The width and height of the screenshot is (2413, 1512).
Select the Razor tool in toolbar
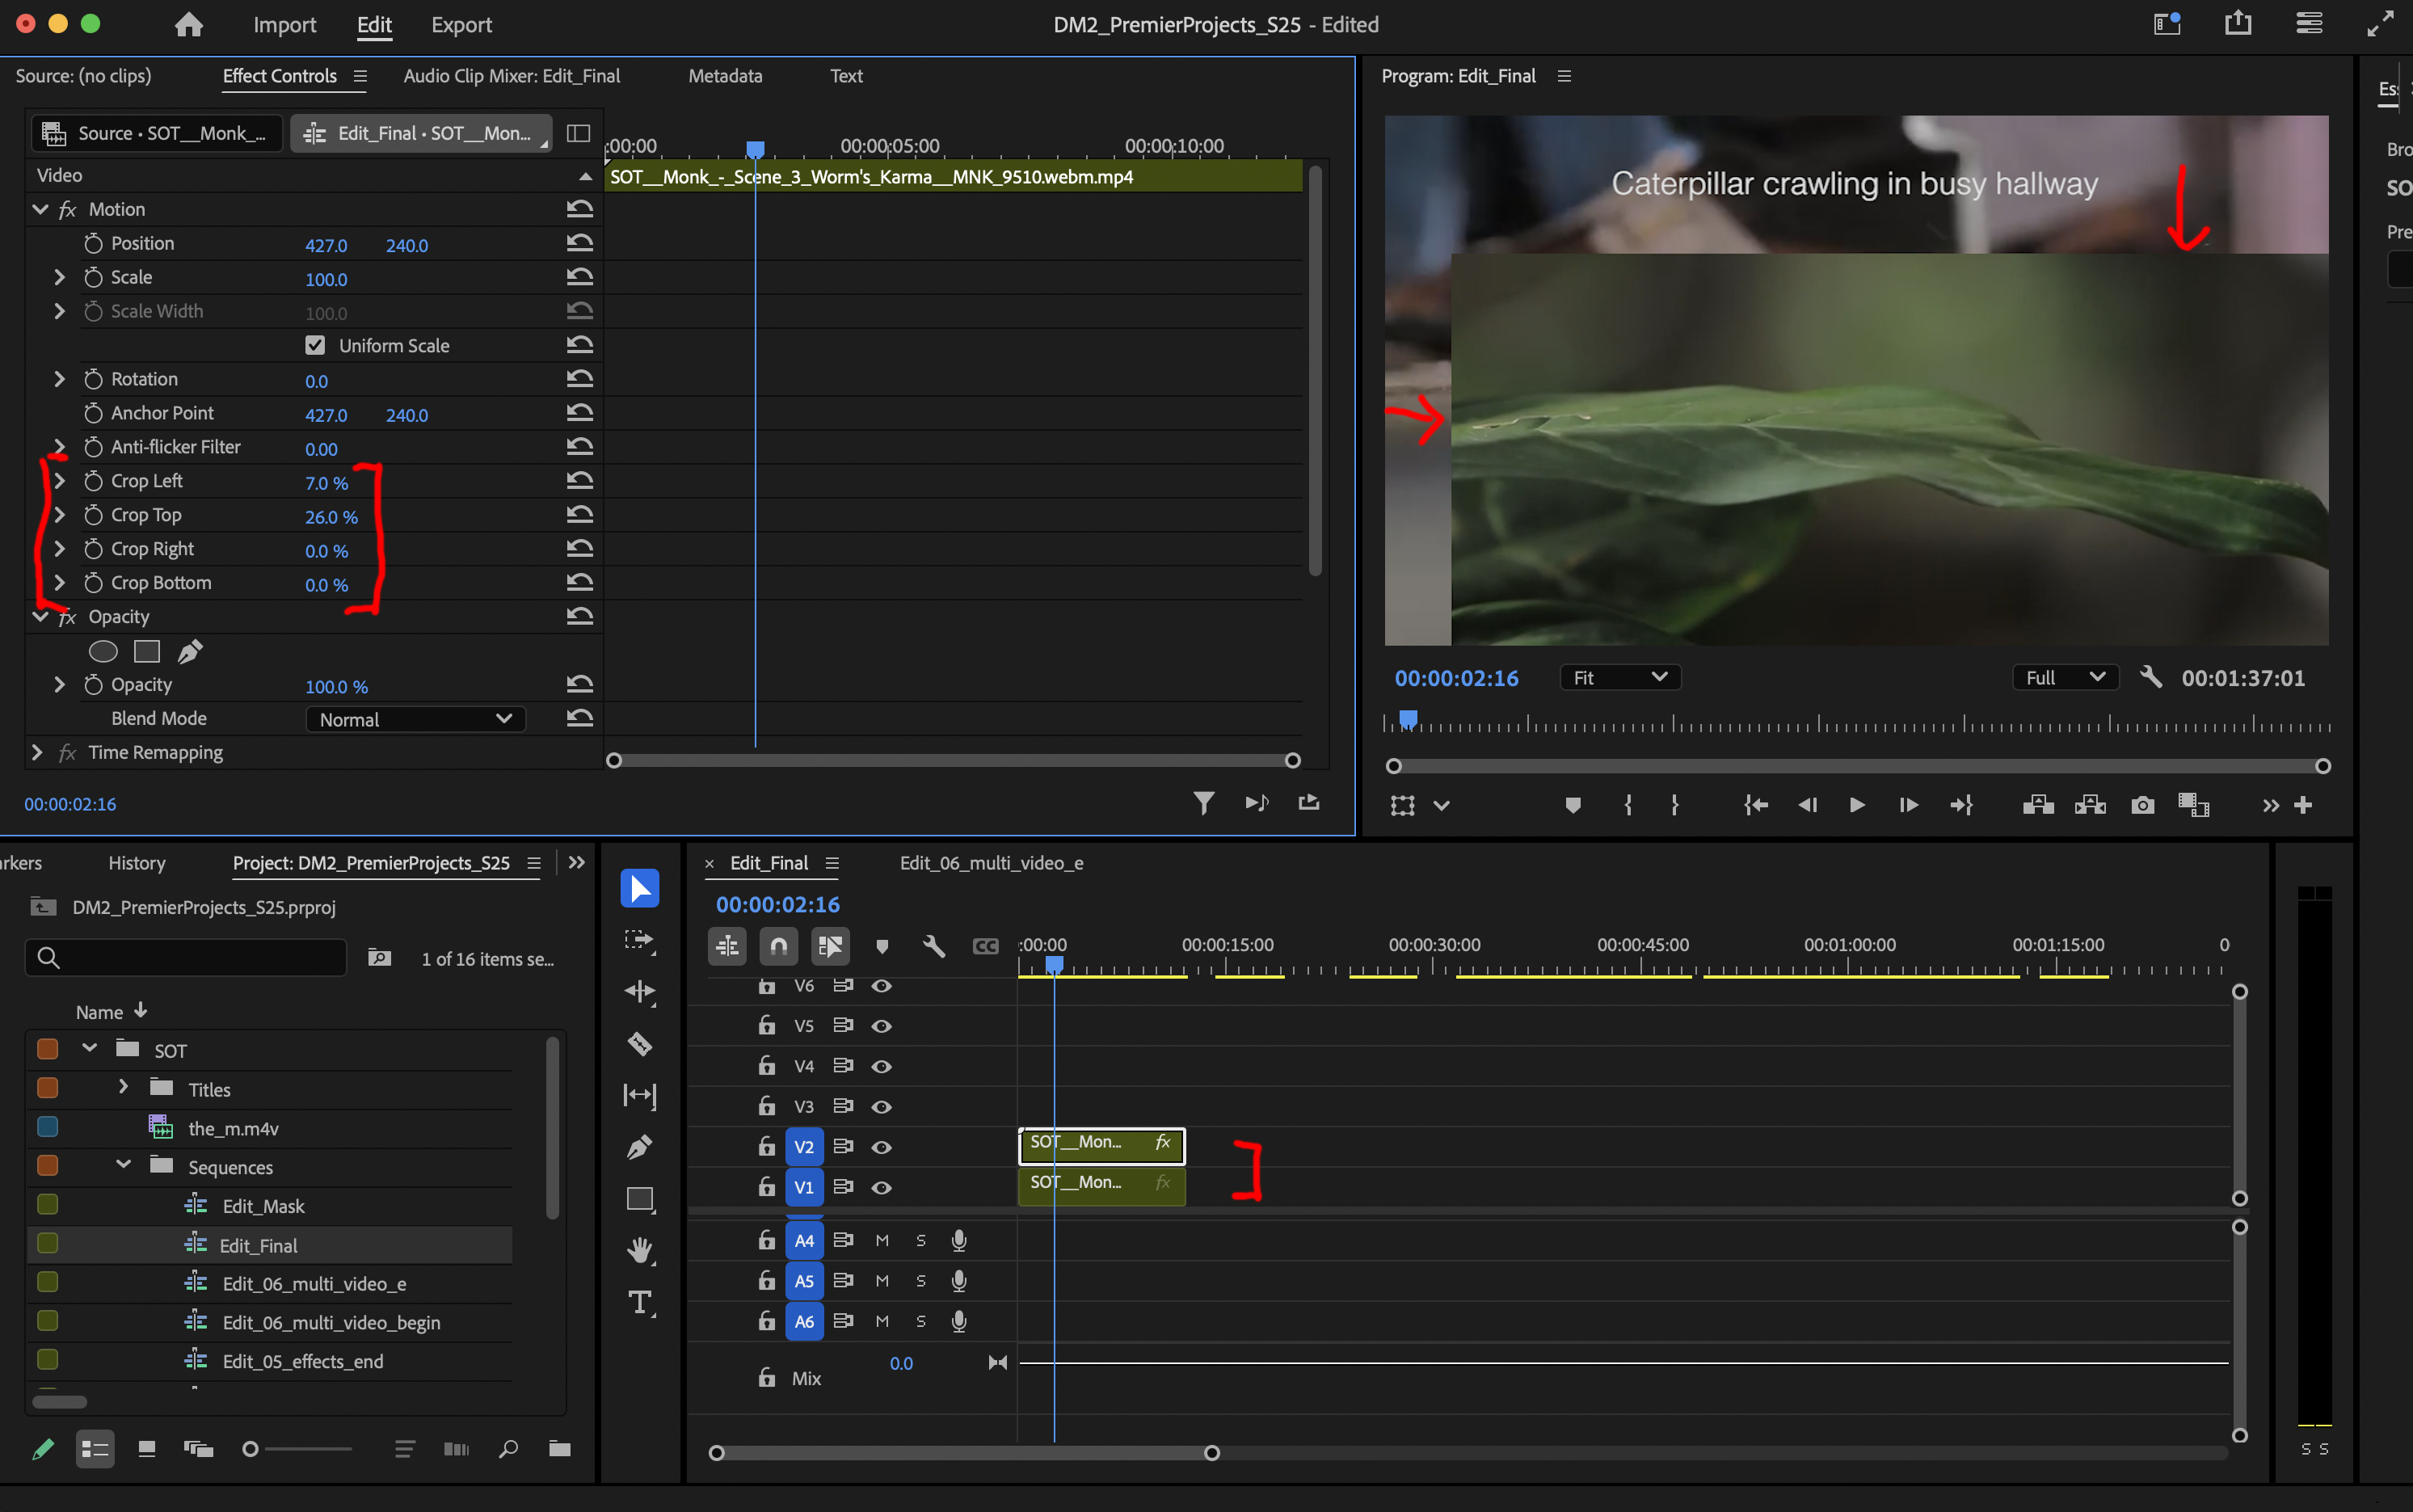click(x=640, y=1045)
